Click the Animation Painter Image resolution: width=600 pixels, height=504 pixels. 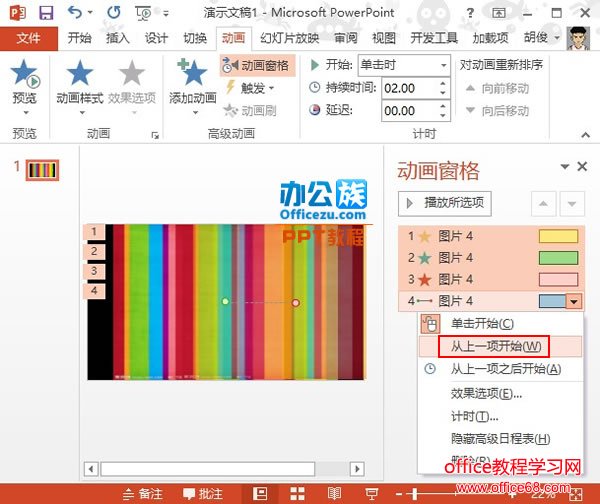coord(250,111)
